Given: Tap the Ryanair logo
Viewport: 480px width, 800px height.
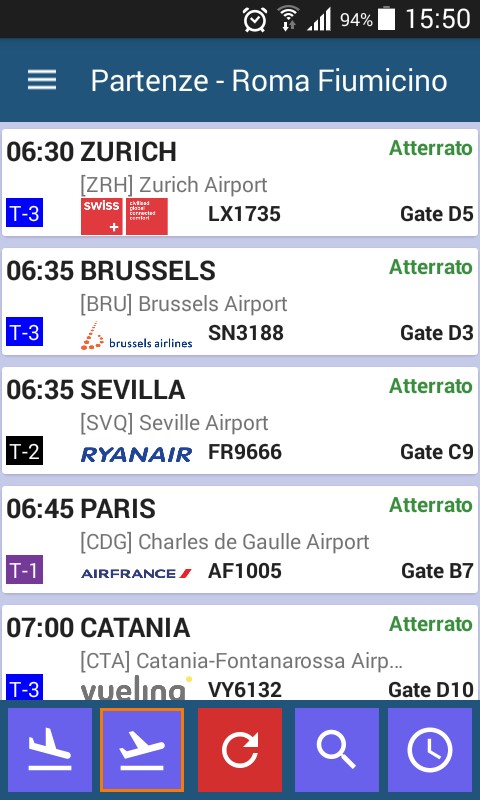Looking at the screenshot, I should click(x=136, y=454).
